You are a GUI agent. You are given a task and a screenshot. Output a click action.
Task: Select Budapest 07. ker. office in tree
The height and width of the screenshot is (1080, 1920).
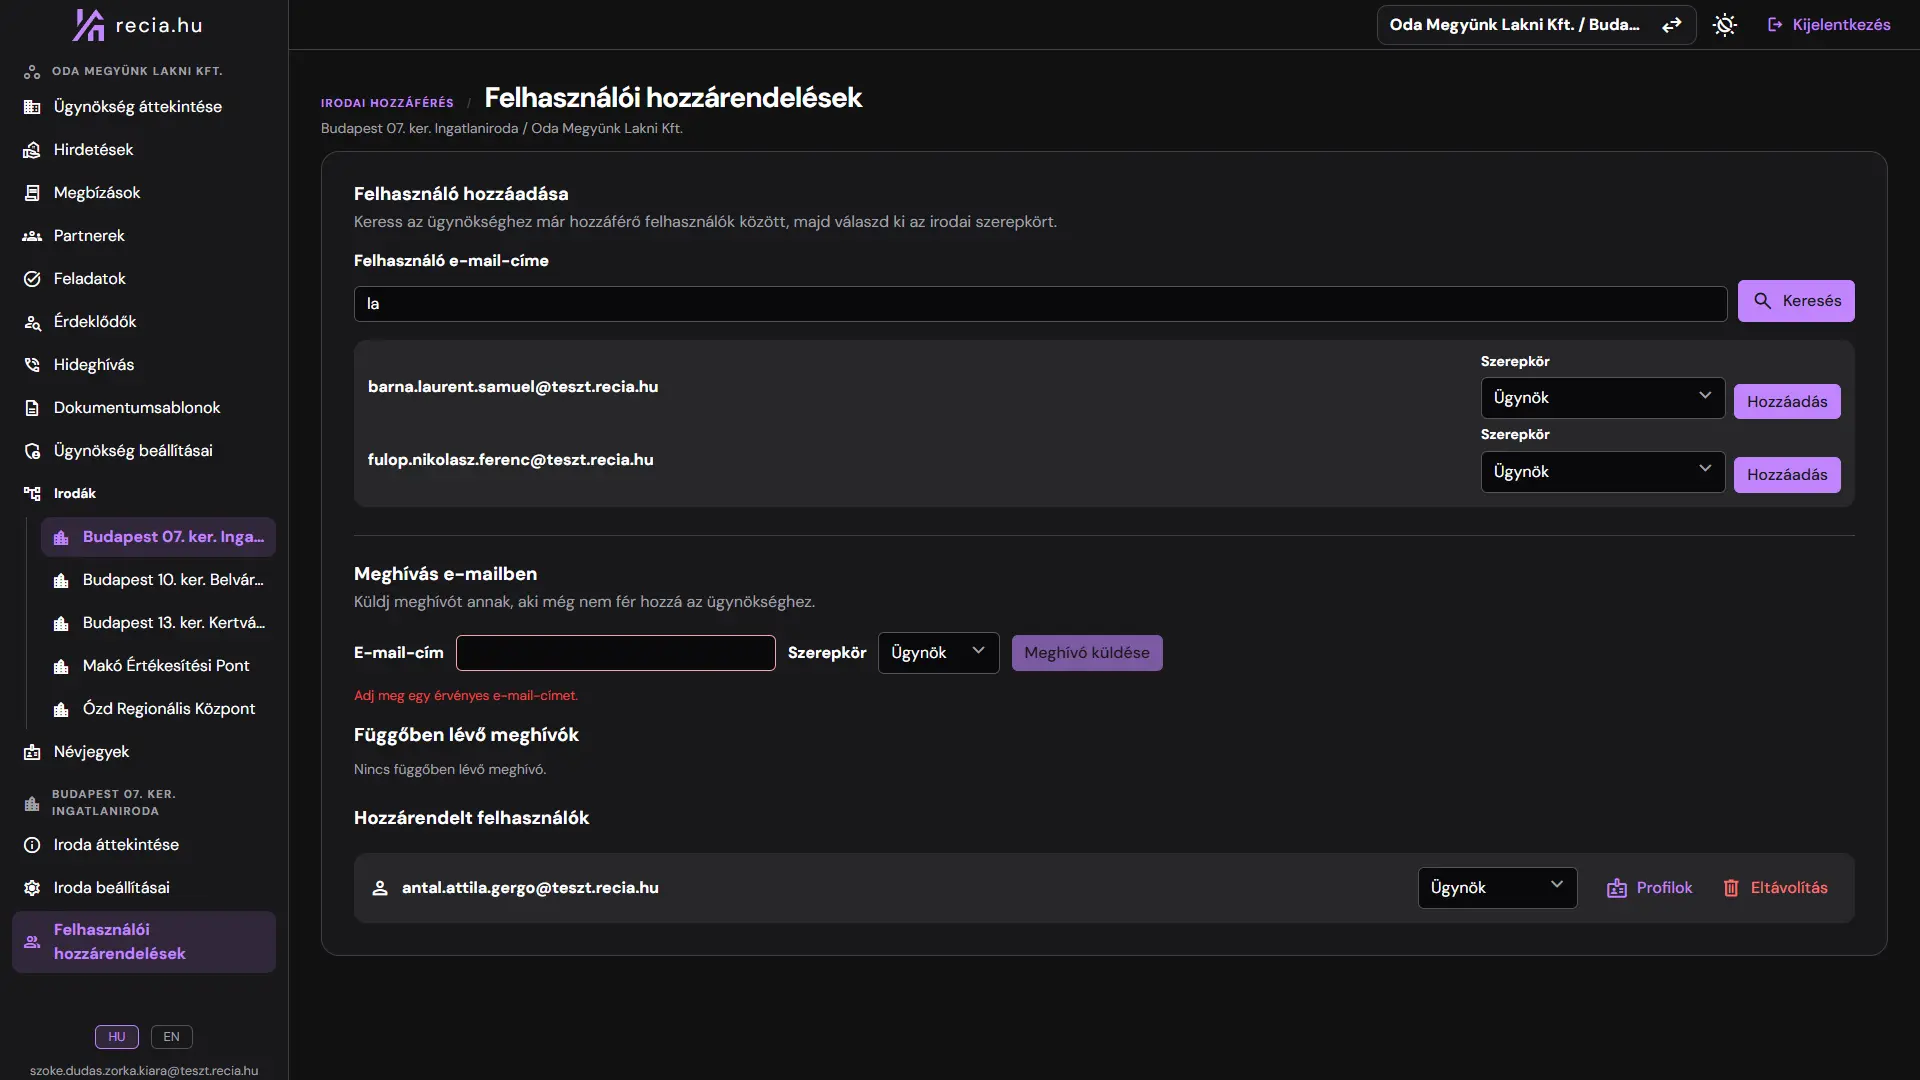[x=158, y=537]
